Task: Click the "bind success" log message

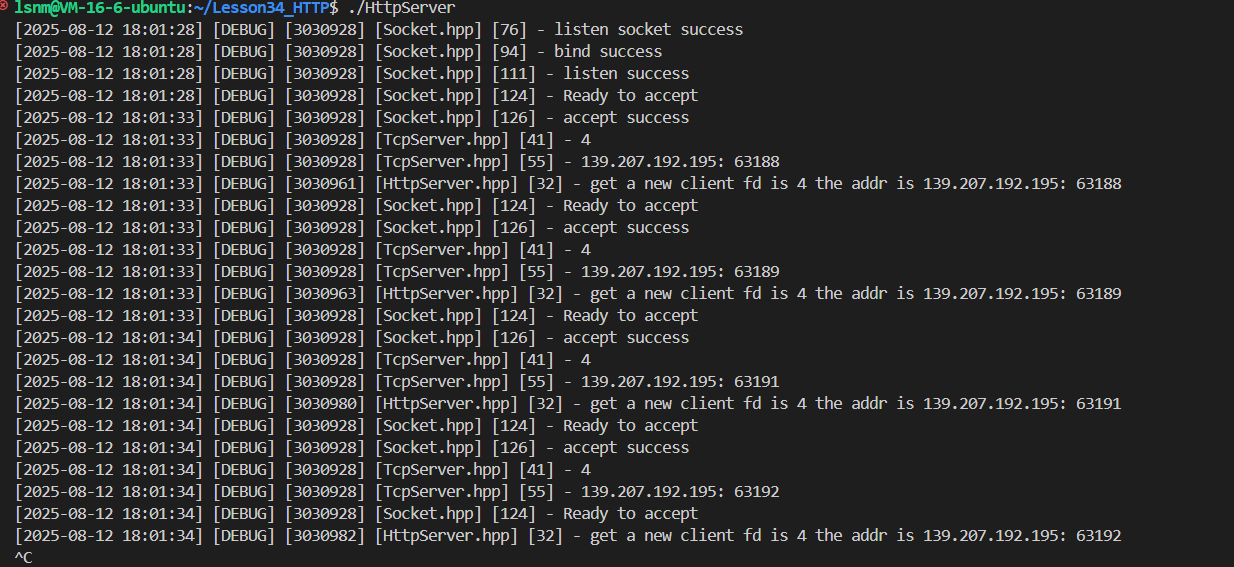Action: (x=608, y=52)
